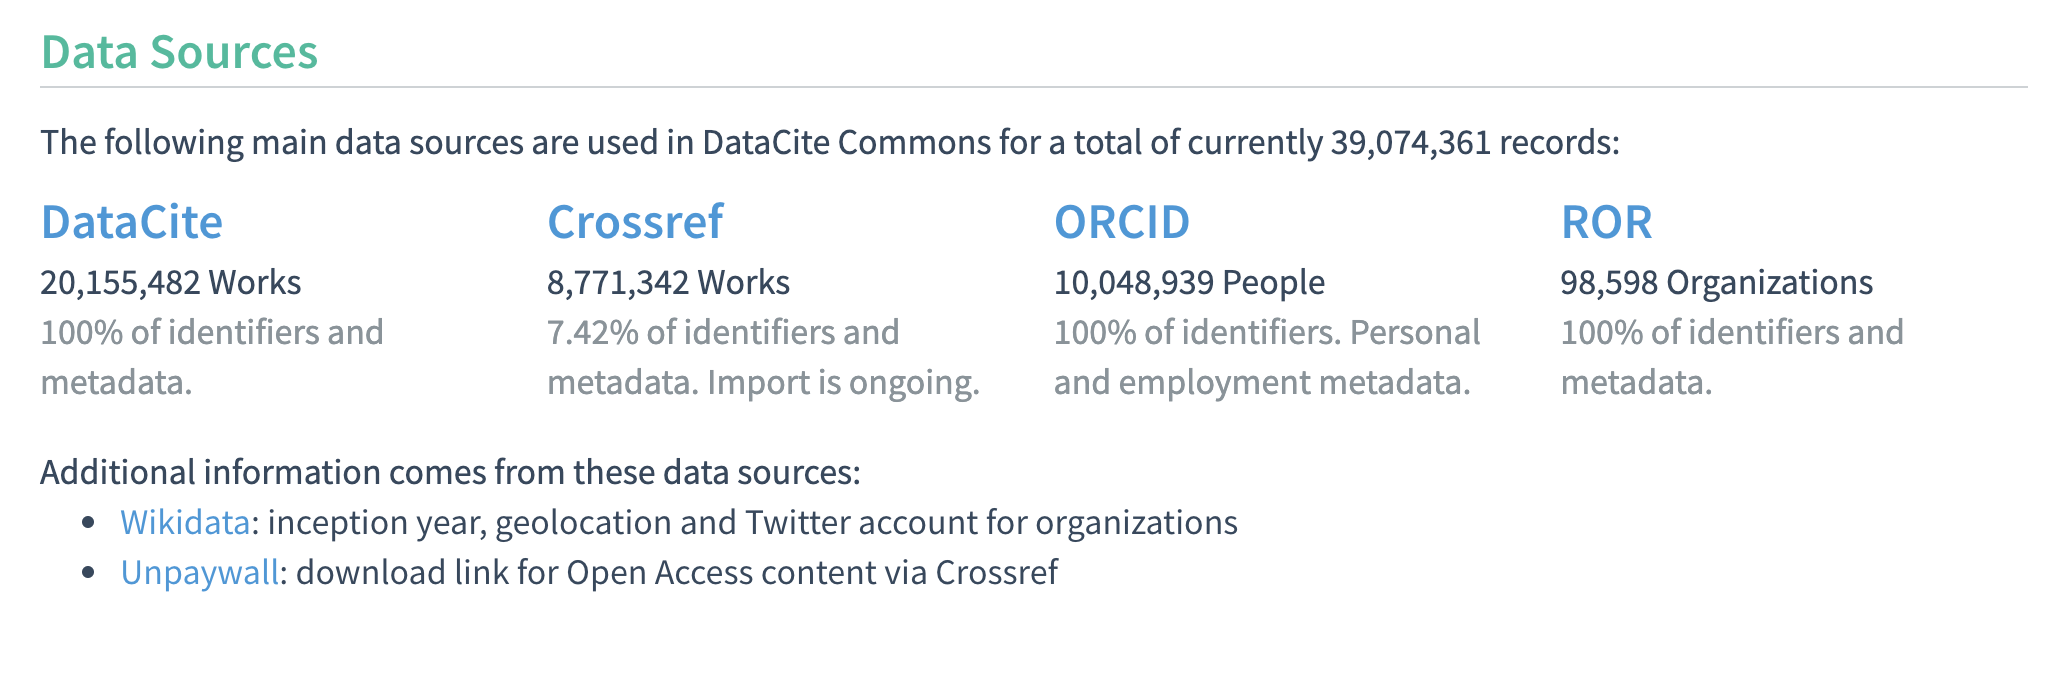Click the bullet point before Wikidata

tap(90, 522)
